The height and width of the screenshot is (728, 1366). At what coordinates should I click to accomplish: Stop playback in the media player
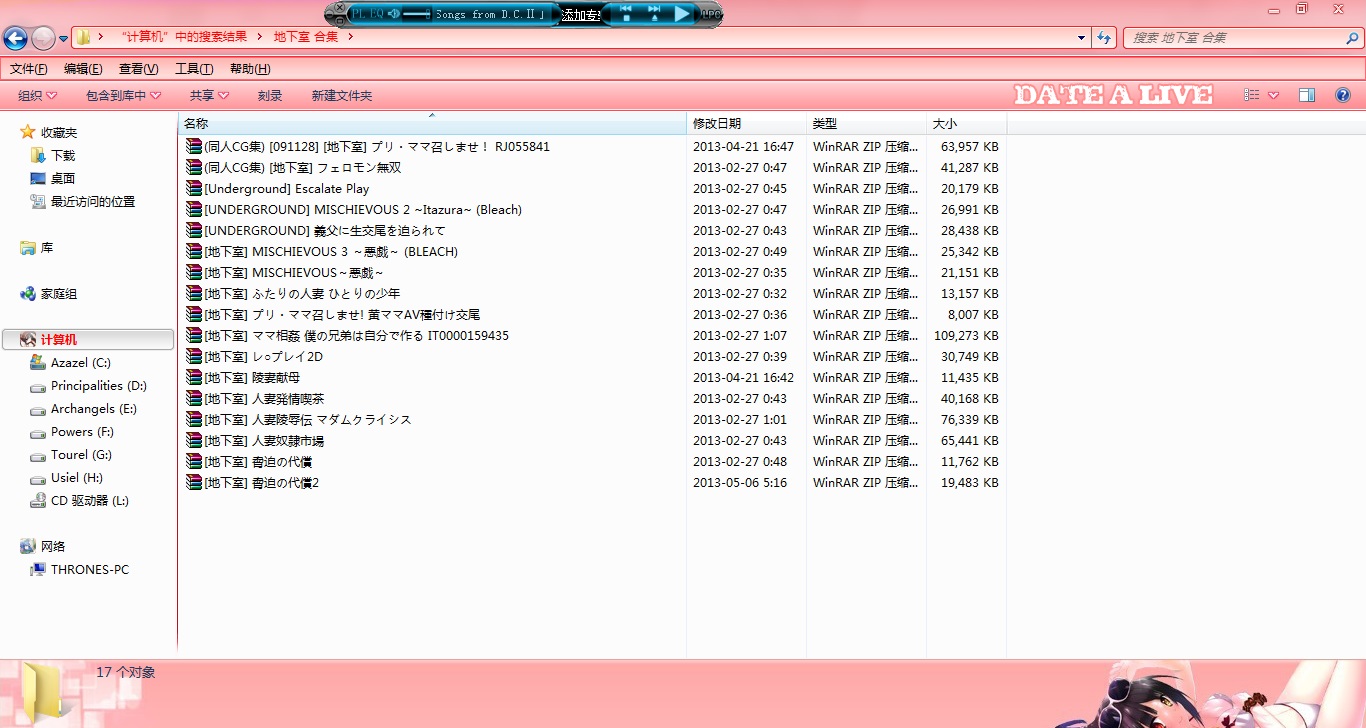click(x=626, y=18)
